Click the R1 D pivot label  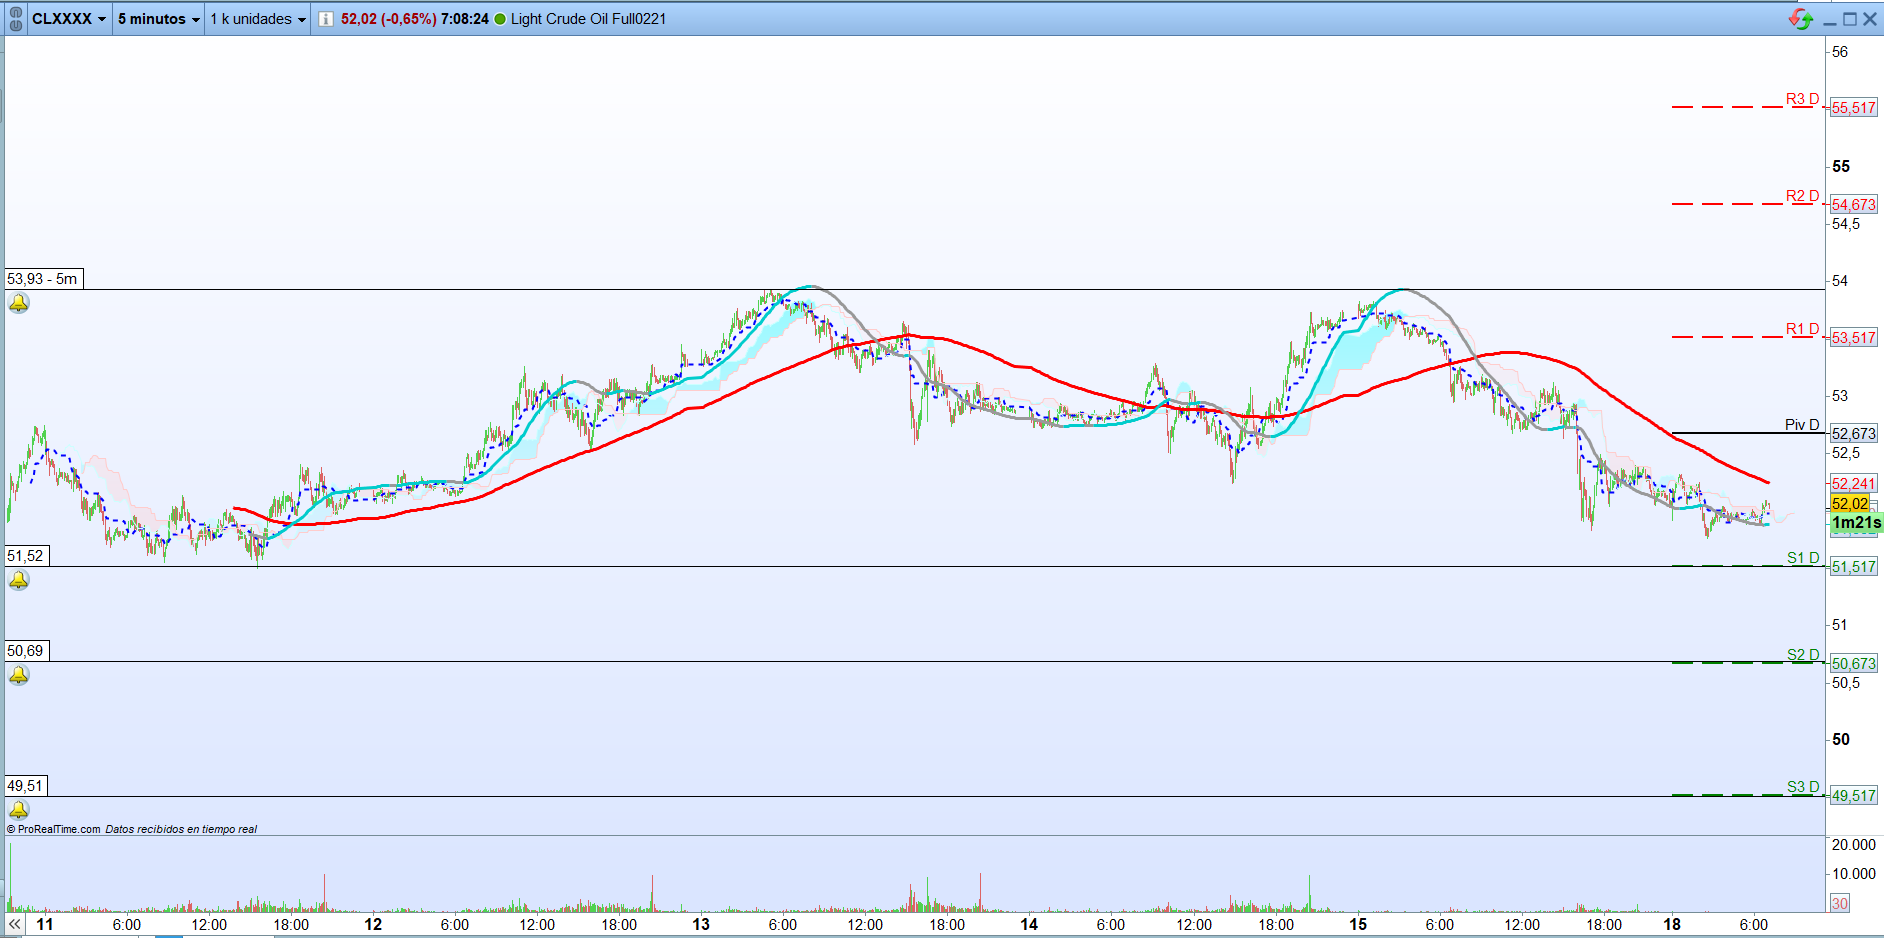coord(1802,329)
